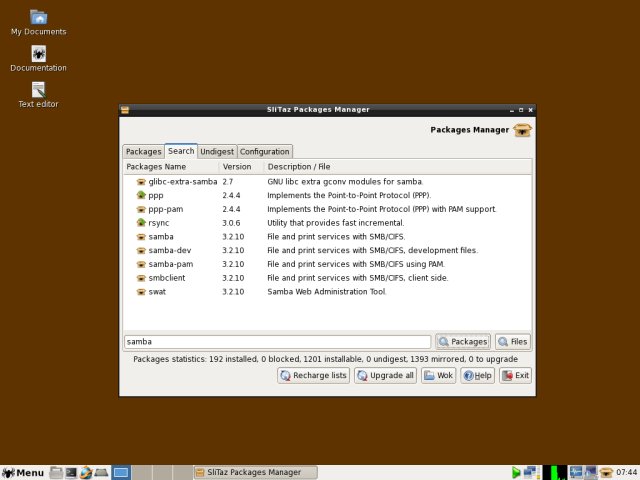Click the package icon beside smbclient
This screenshot has height=480, width=640.
[141, 278]
